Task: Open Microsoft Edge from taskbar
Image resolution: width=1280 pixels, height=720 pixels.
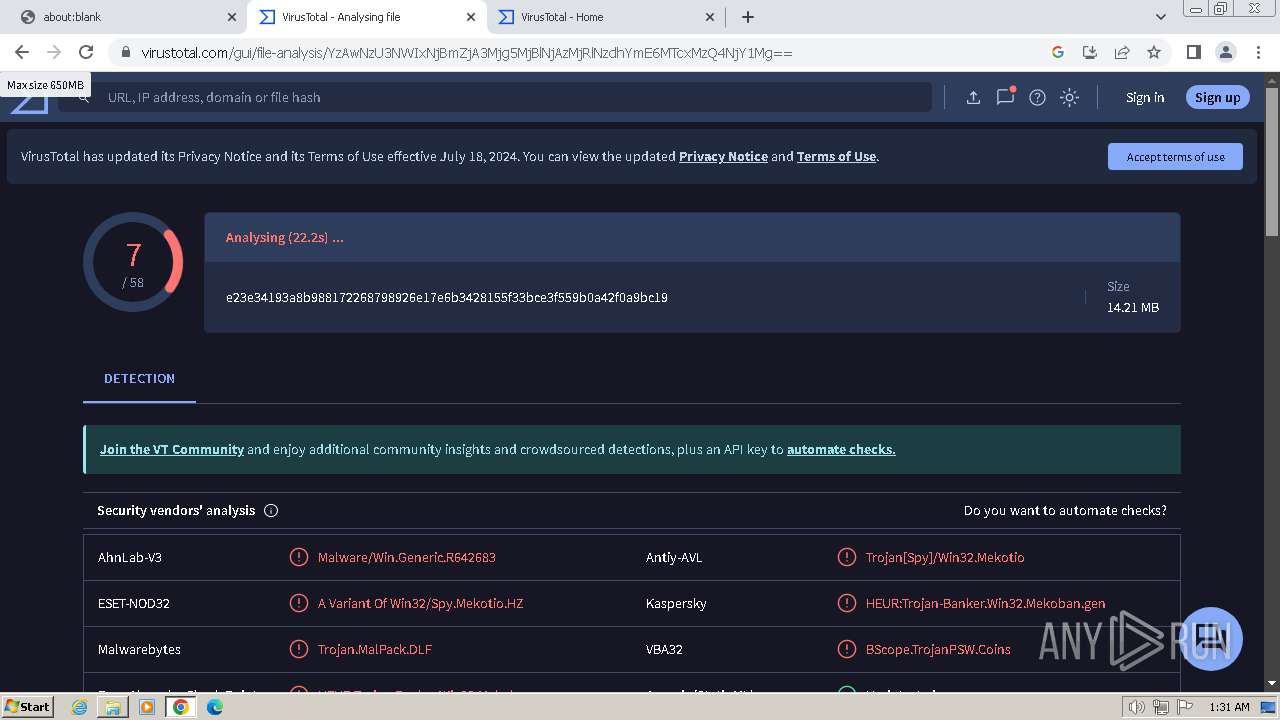Action: (214, 707)
